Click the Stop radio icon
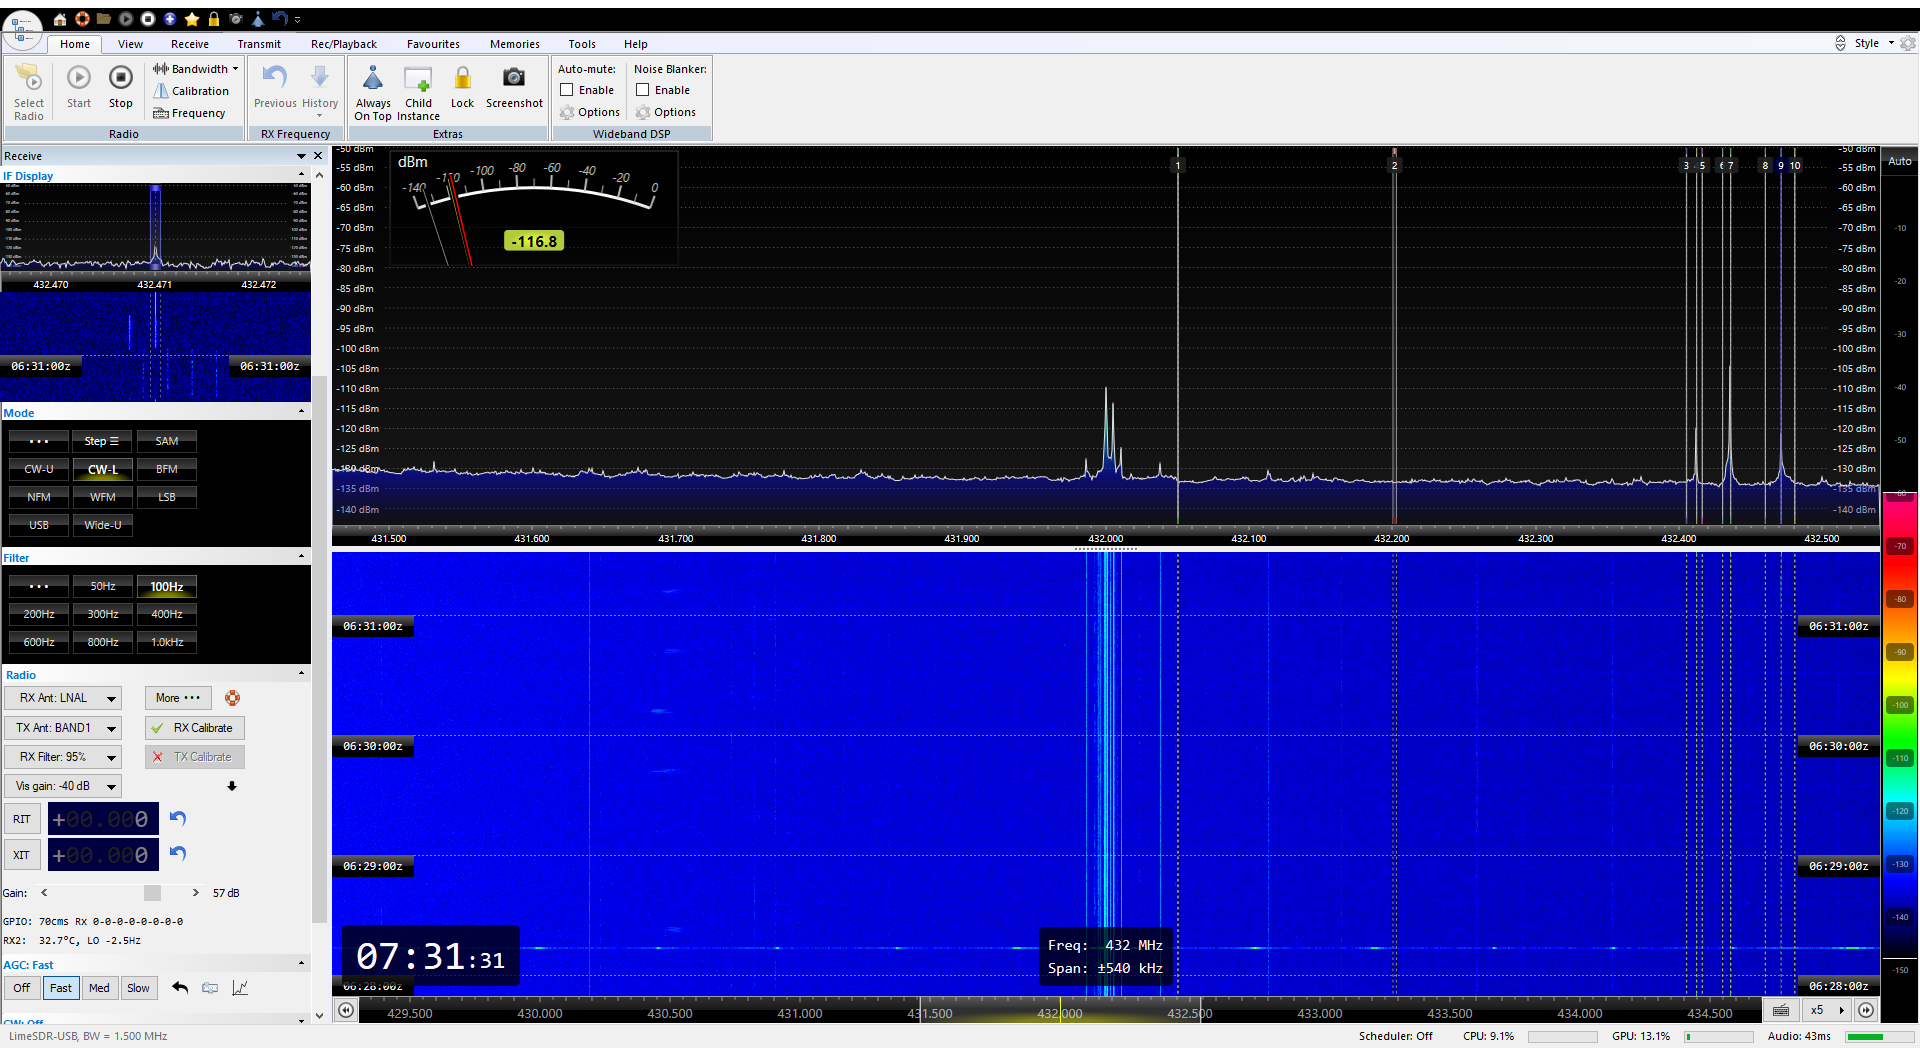 pos(121,78)
